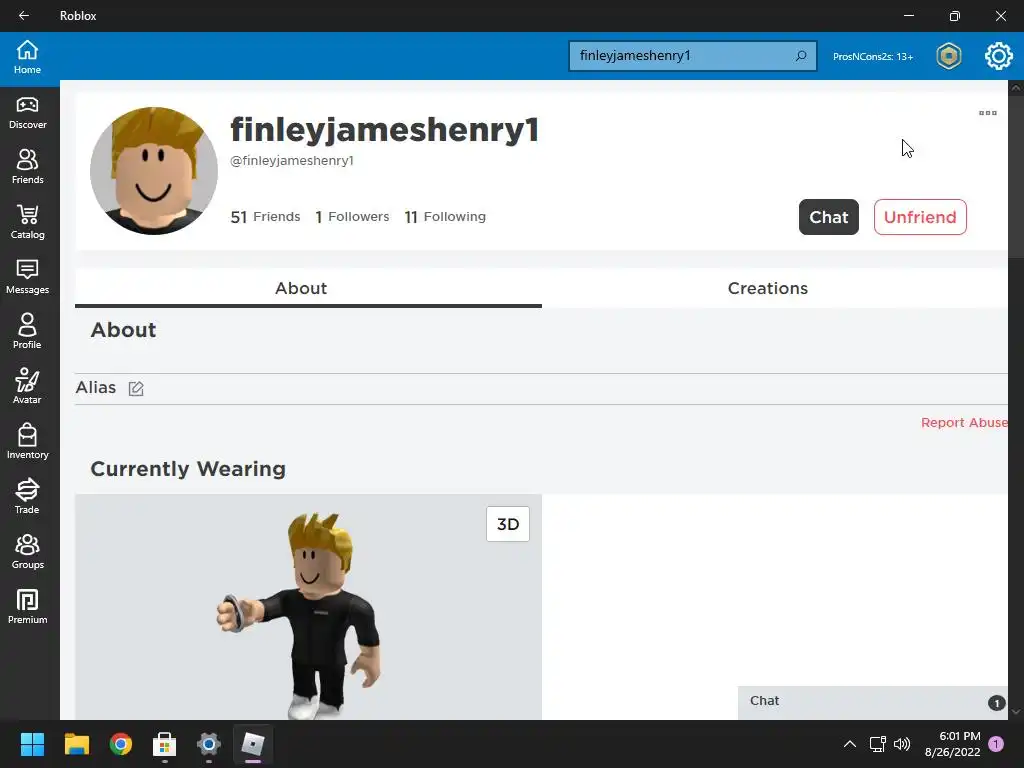Open the Discover sidebar section
This screenshot has width=1024, height=768.
[27, 113]
